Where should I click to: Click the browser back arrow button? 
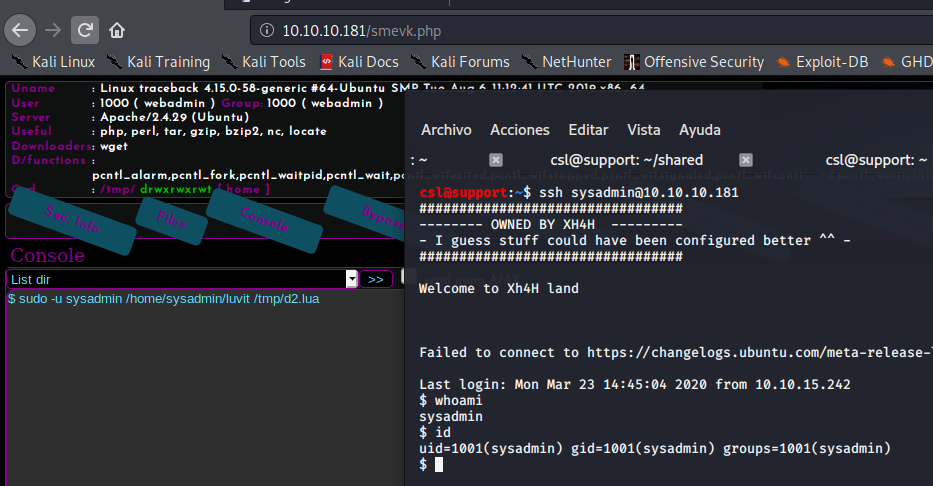(22, 28)
